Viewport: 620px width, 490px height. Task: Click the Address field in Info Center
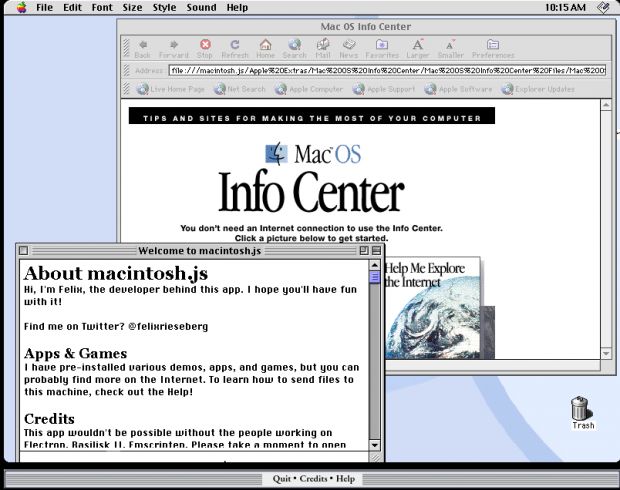(387, 71)
